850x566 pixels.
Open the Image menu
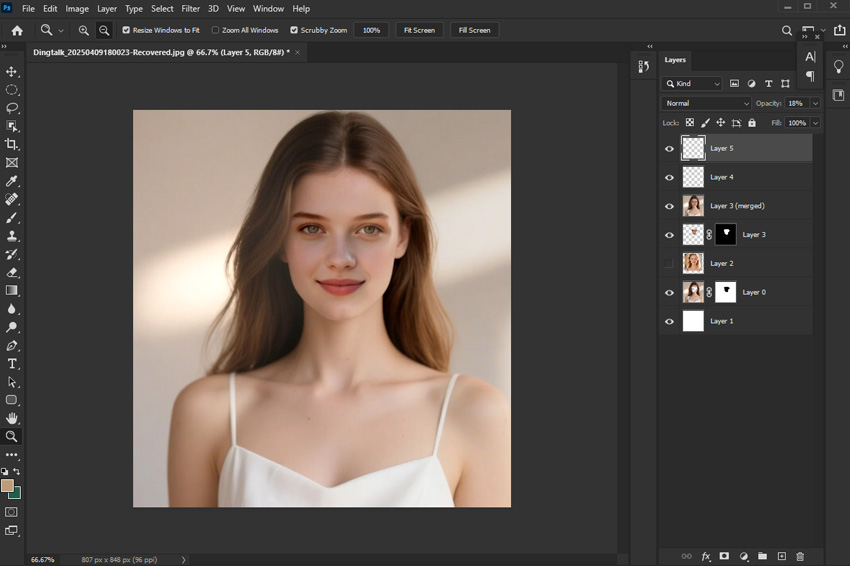[x=77, y=9]
